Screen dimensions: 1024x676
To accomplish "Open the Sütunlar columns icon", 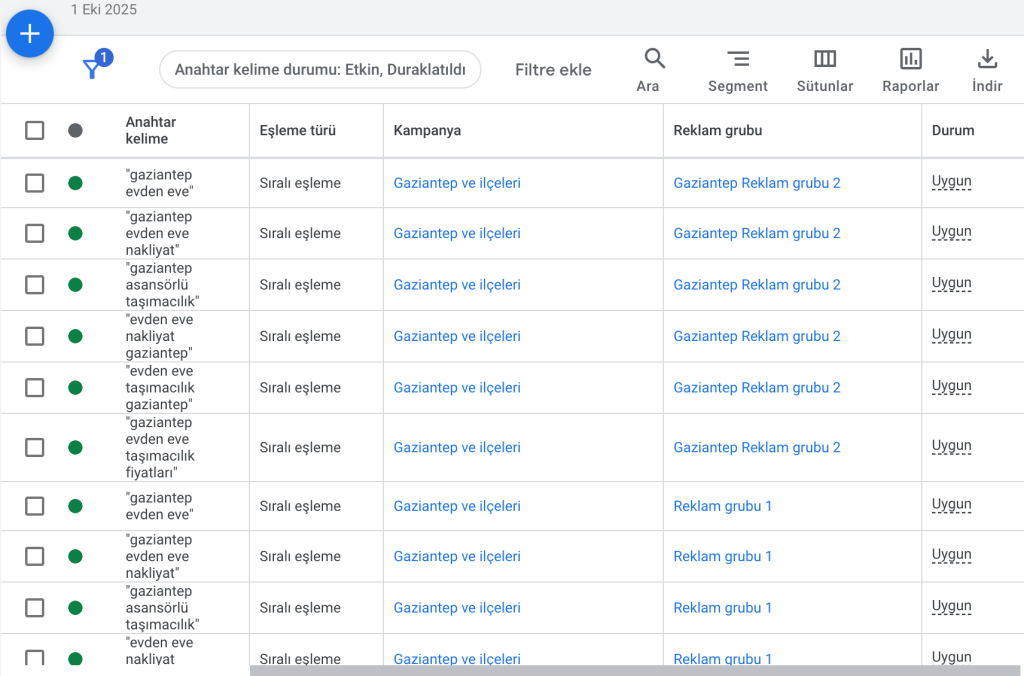I will click(825, 59).
